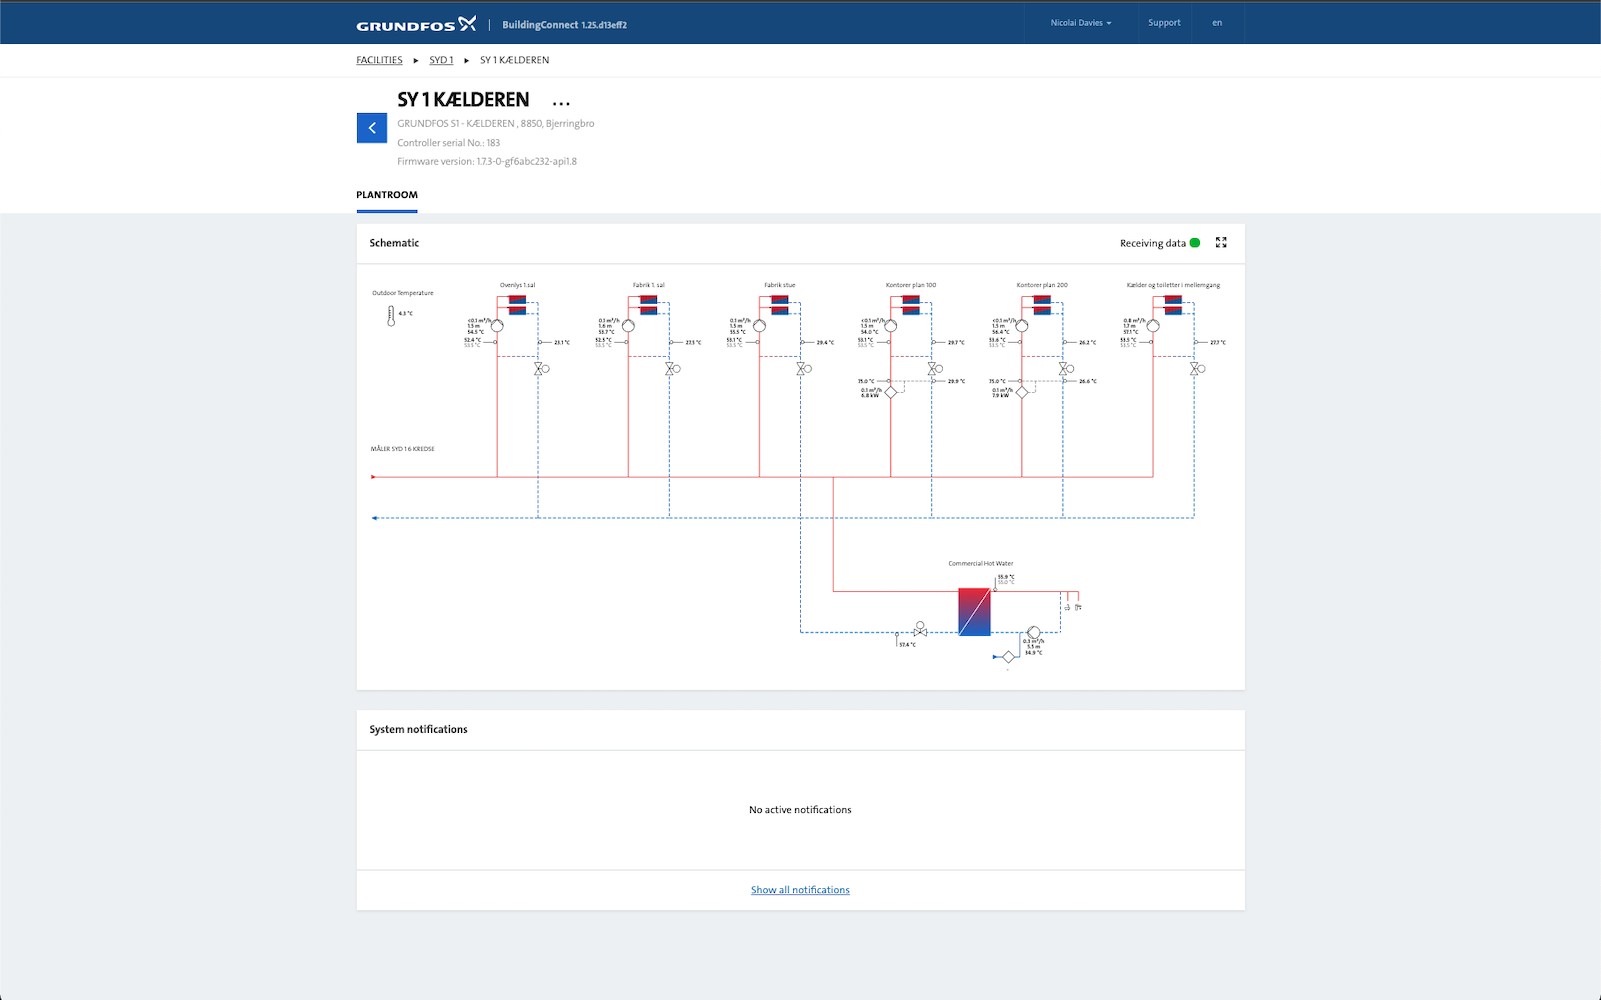Screen dimensions: 1601x1000
Task: Click the green Receiving data status indicator
Action: (1195, 243)
